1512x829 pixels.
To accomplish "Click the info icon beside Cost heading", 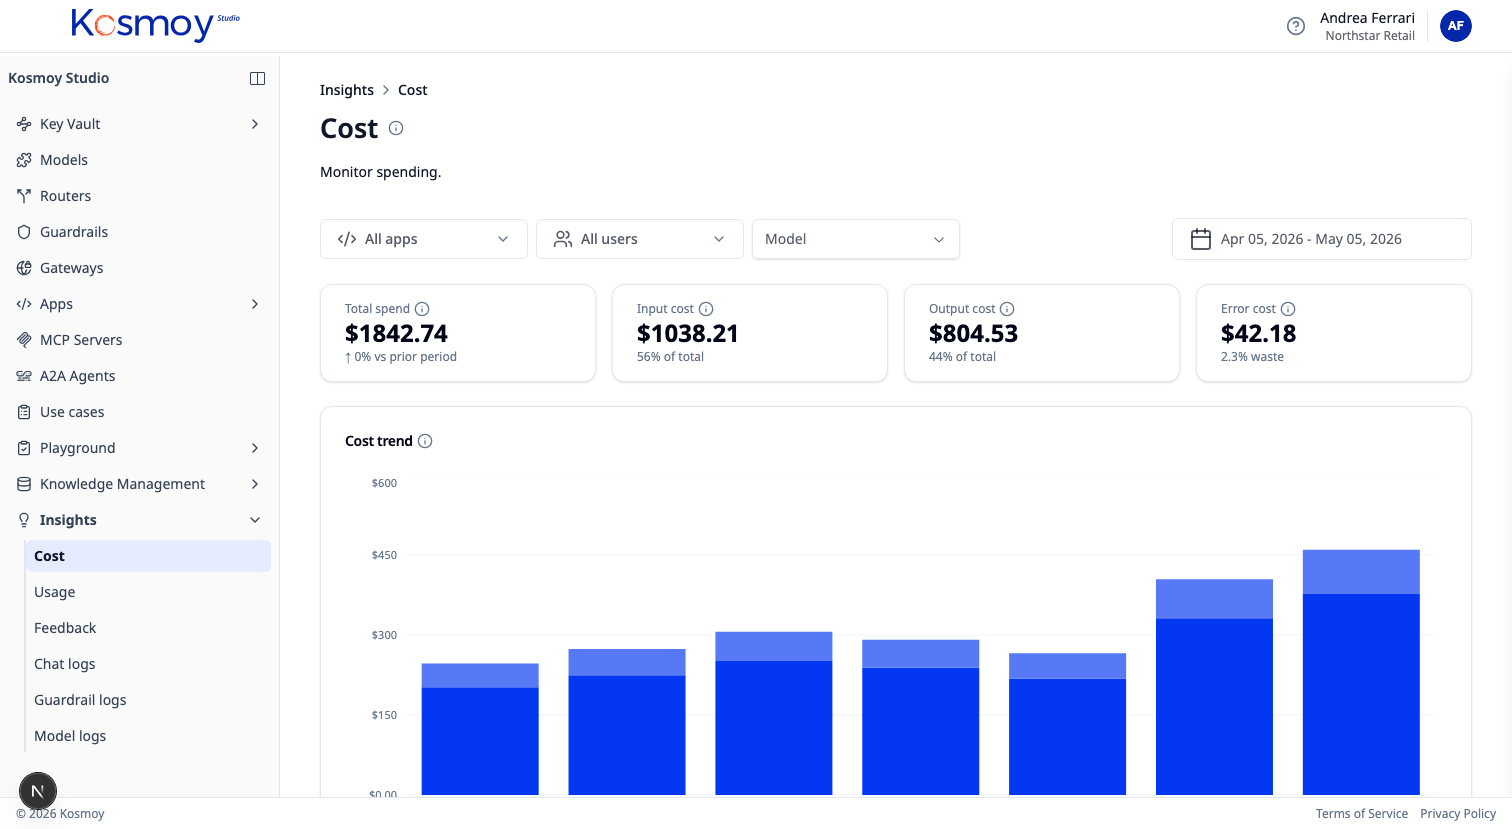I will coord(396,128).
